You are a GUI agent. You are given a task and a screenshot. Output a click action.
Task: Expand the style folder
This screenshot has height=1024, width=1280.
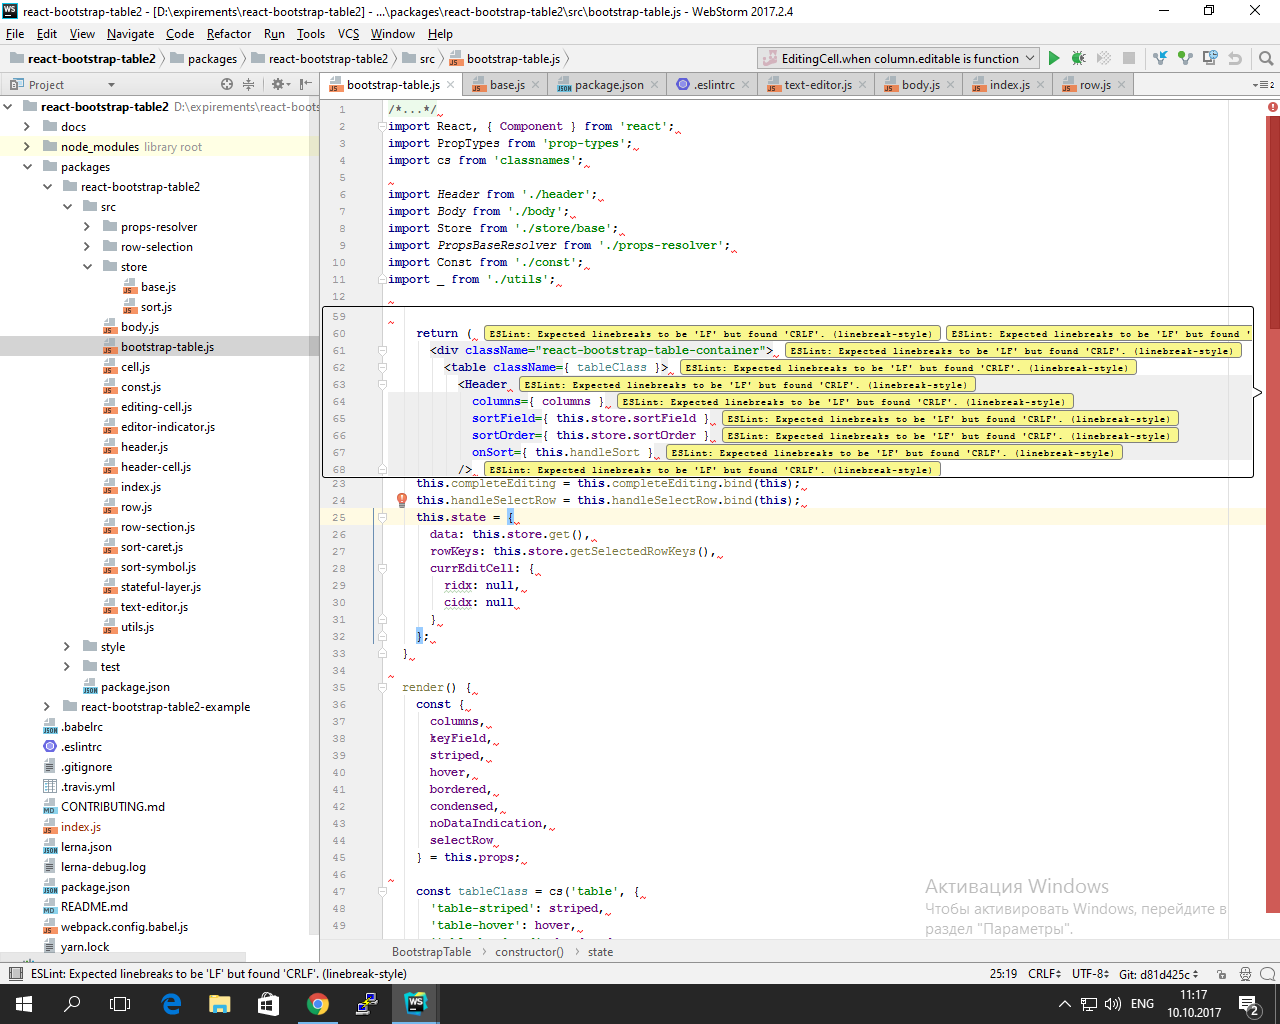coord(67,647)
